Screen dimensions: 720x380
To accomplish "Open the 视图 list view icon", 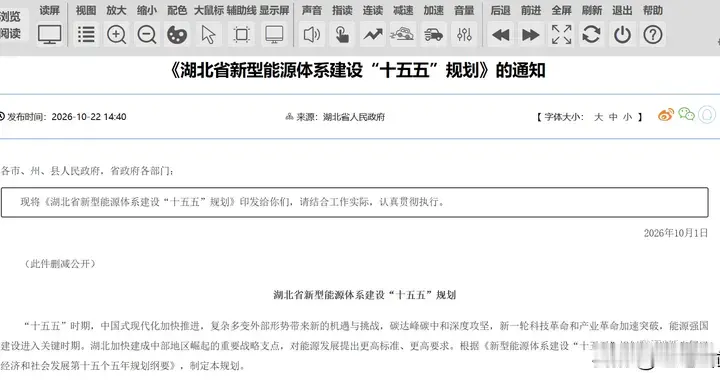I will tap(86, 34).
